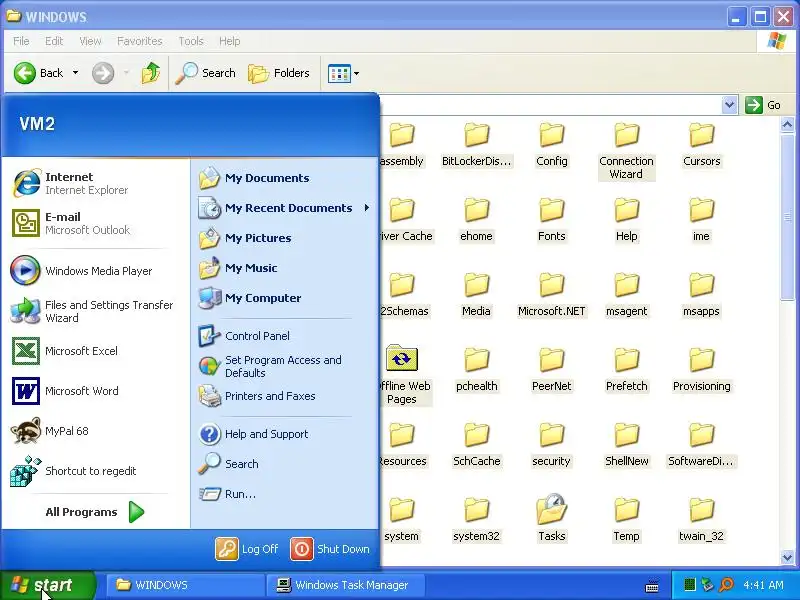Select the Connection Wizard folder
The height and width of the screenshot is (600, 800).
click(627, 151)
